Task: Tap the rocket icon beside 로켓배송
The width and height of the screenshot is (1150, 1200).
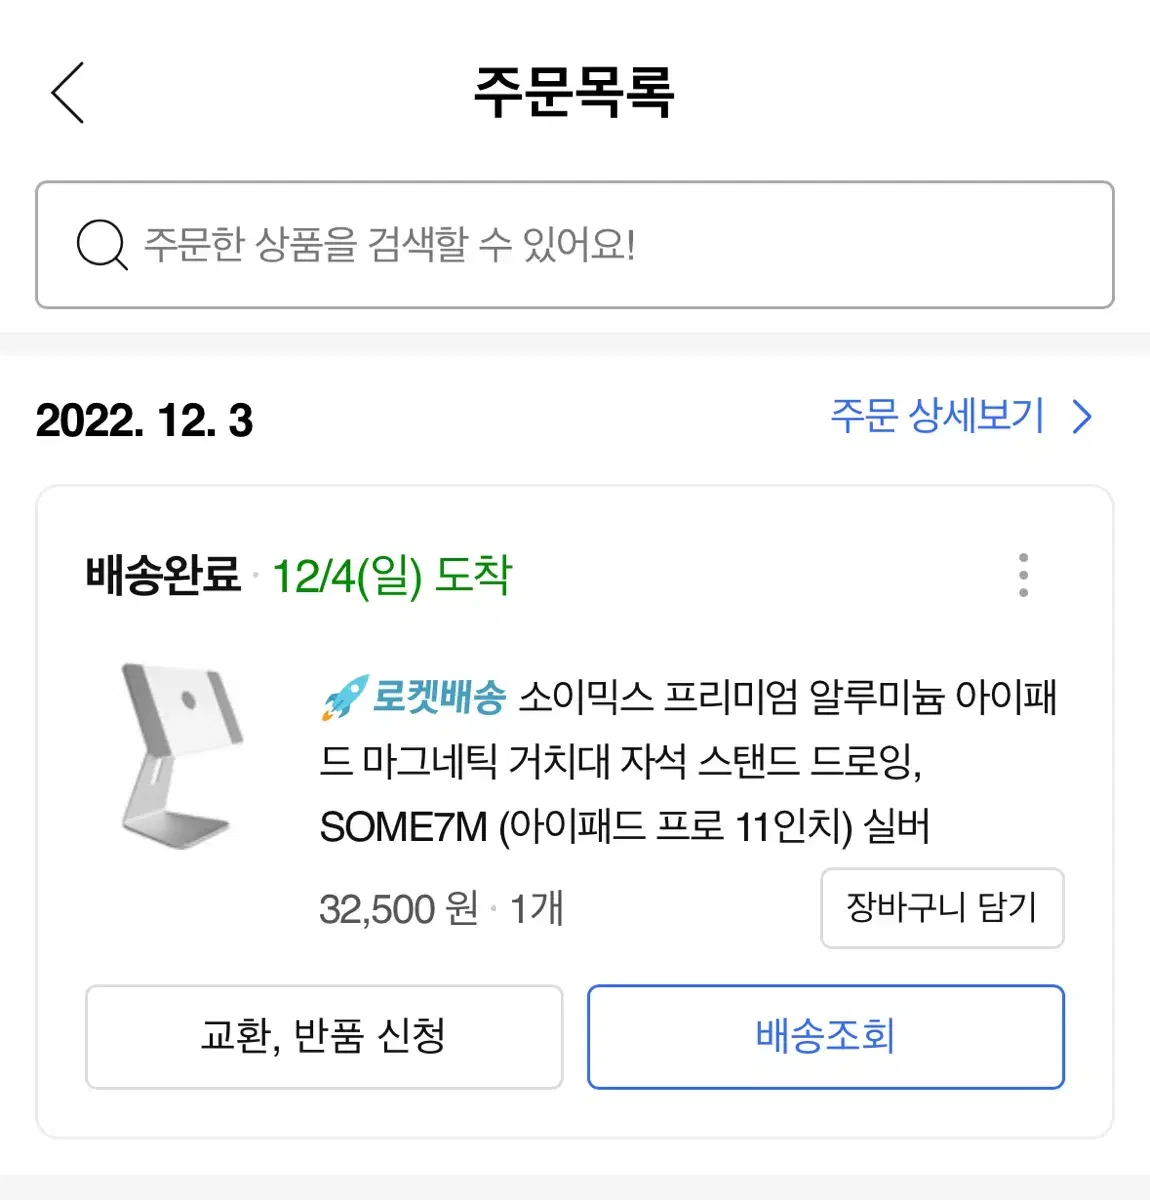Action: click(x=344, y=697)
